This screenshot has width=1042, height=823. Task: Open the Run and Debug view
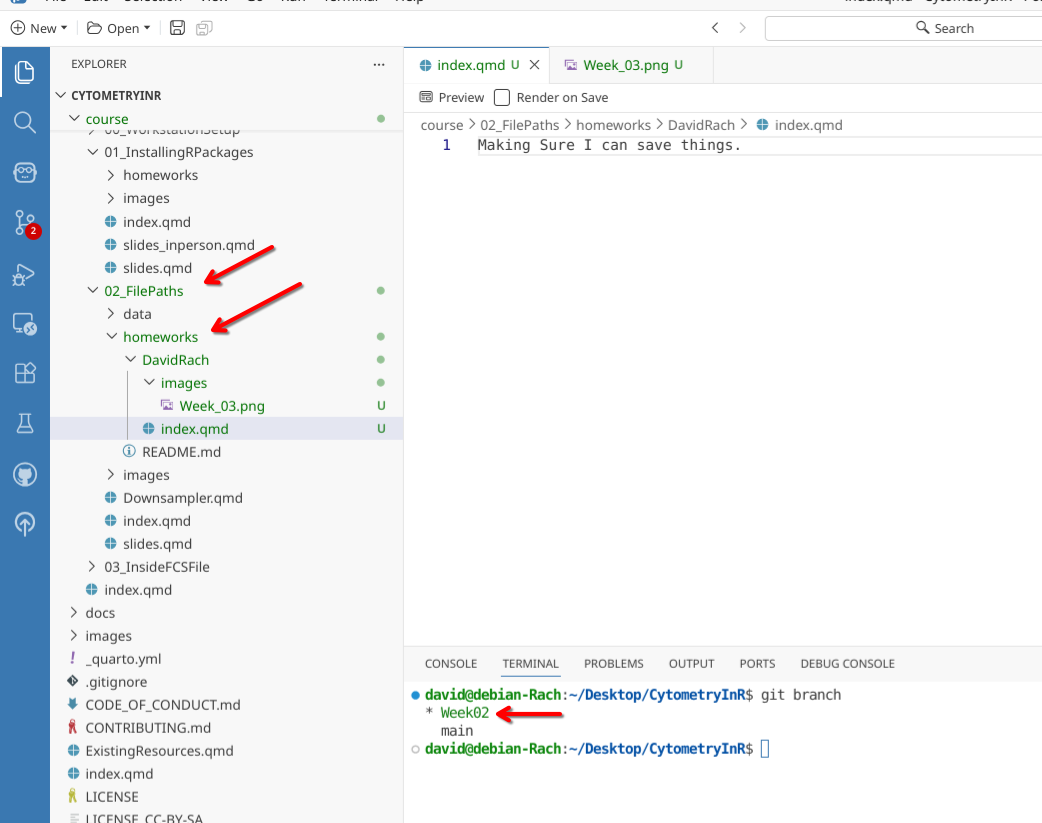click(25, 274)
